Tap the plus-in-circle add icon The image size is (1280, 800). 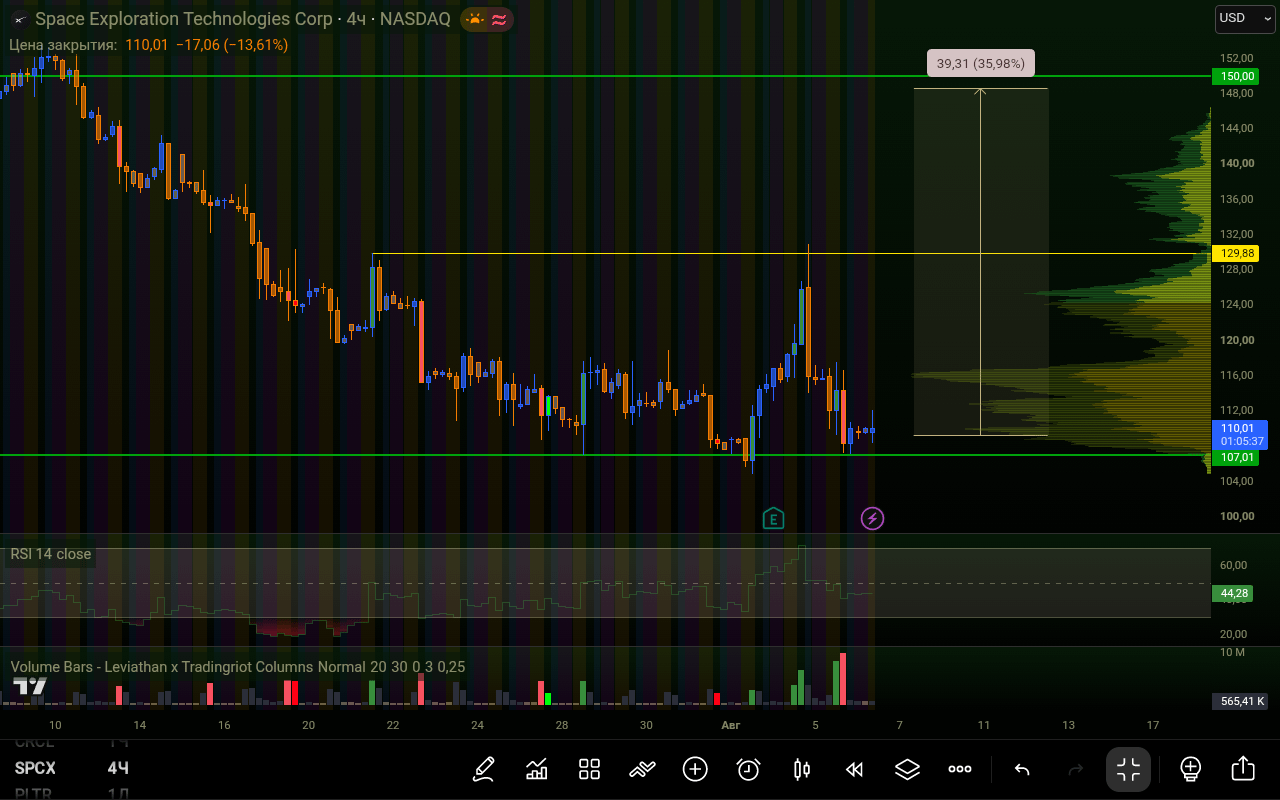point(695,769)
